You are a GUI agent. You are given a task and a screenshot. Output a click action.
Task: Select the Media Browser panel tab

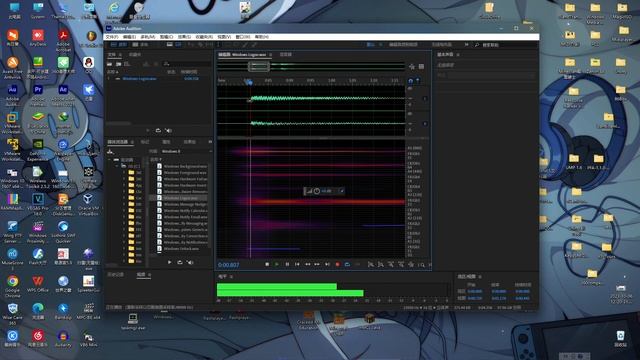[118, 142]
